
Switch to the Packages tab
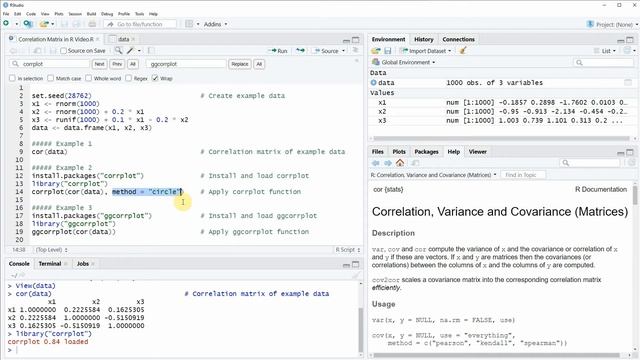coord(426,151)
